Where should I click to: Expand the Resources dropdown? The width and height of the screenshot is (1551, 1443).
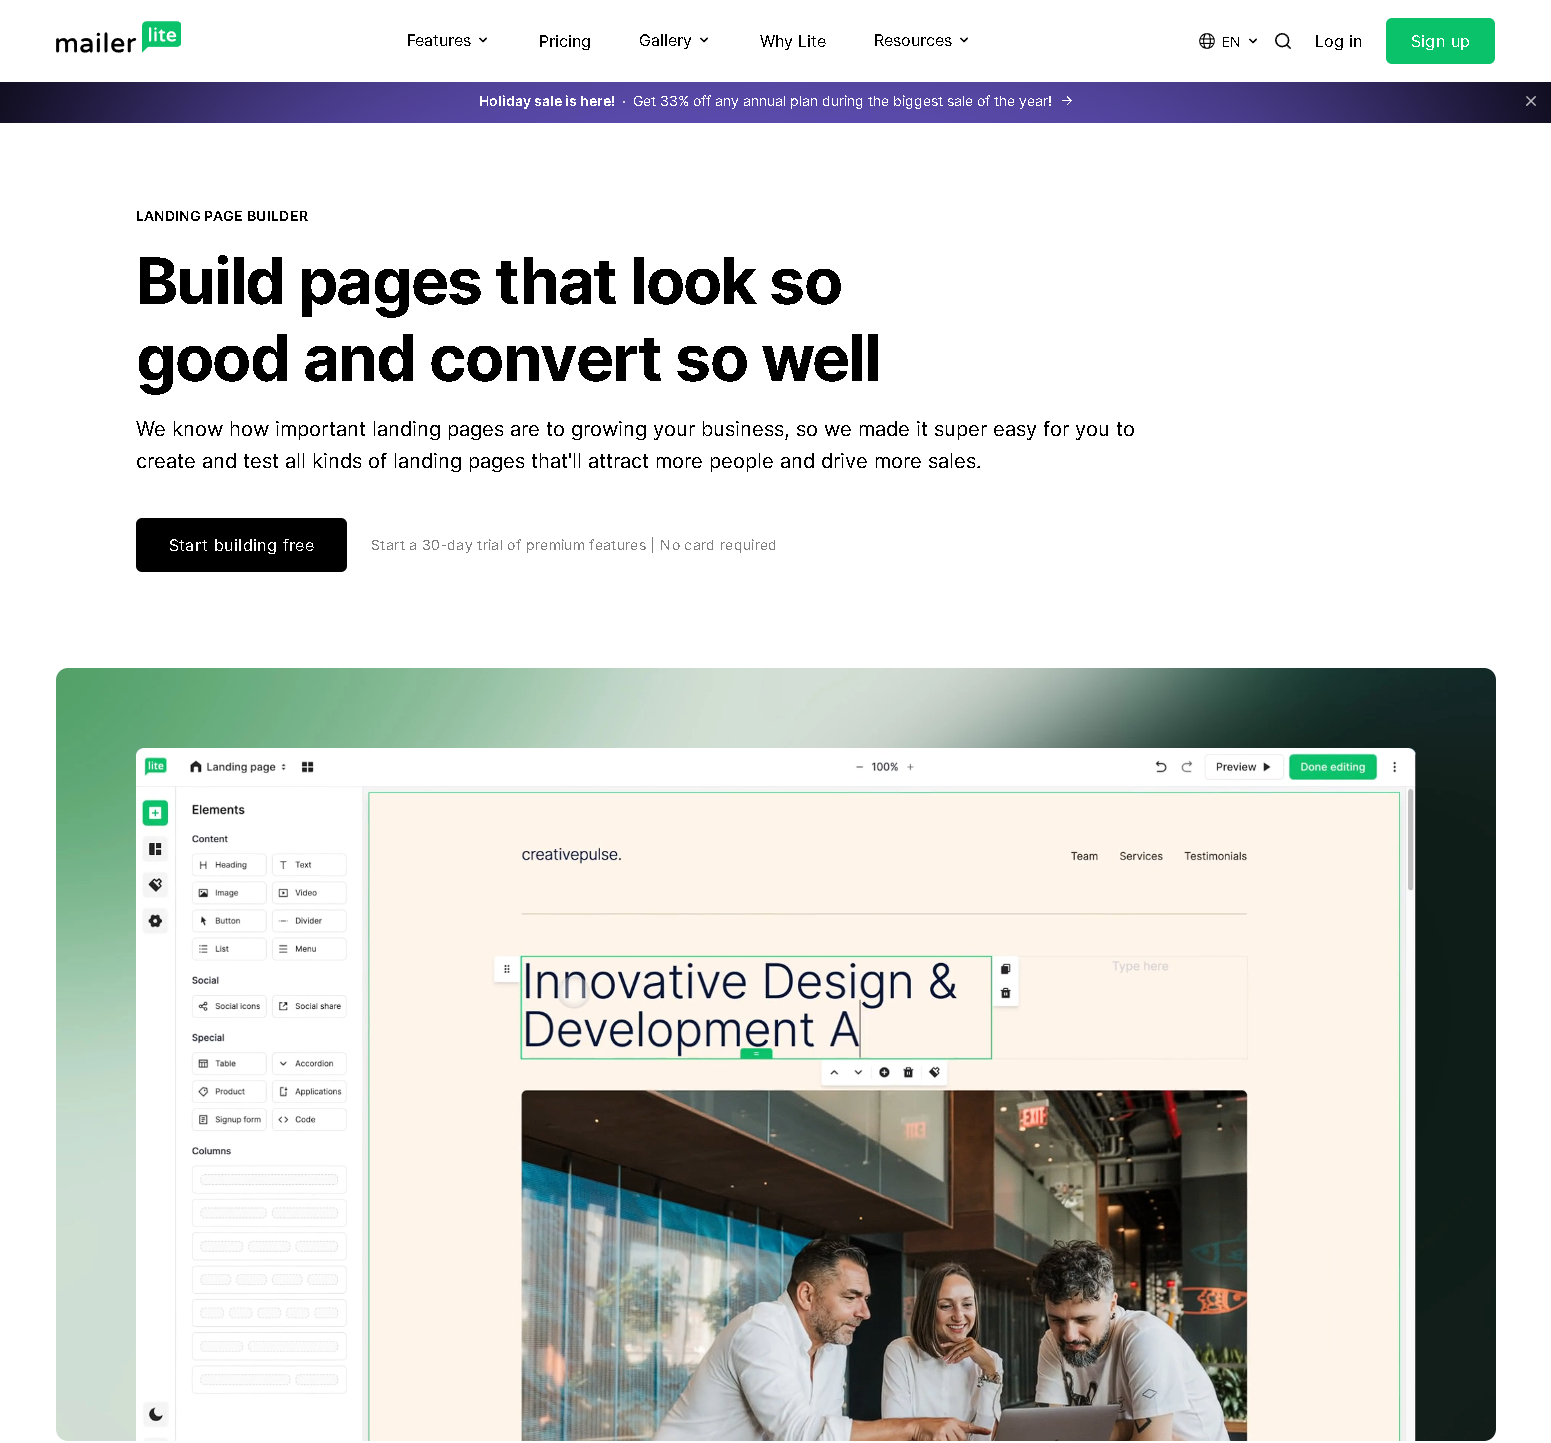pos(921,41)
